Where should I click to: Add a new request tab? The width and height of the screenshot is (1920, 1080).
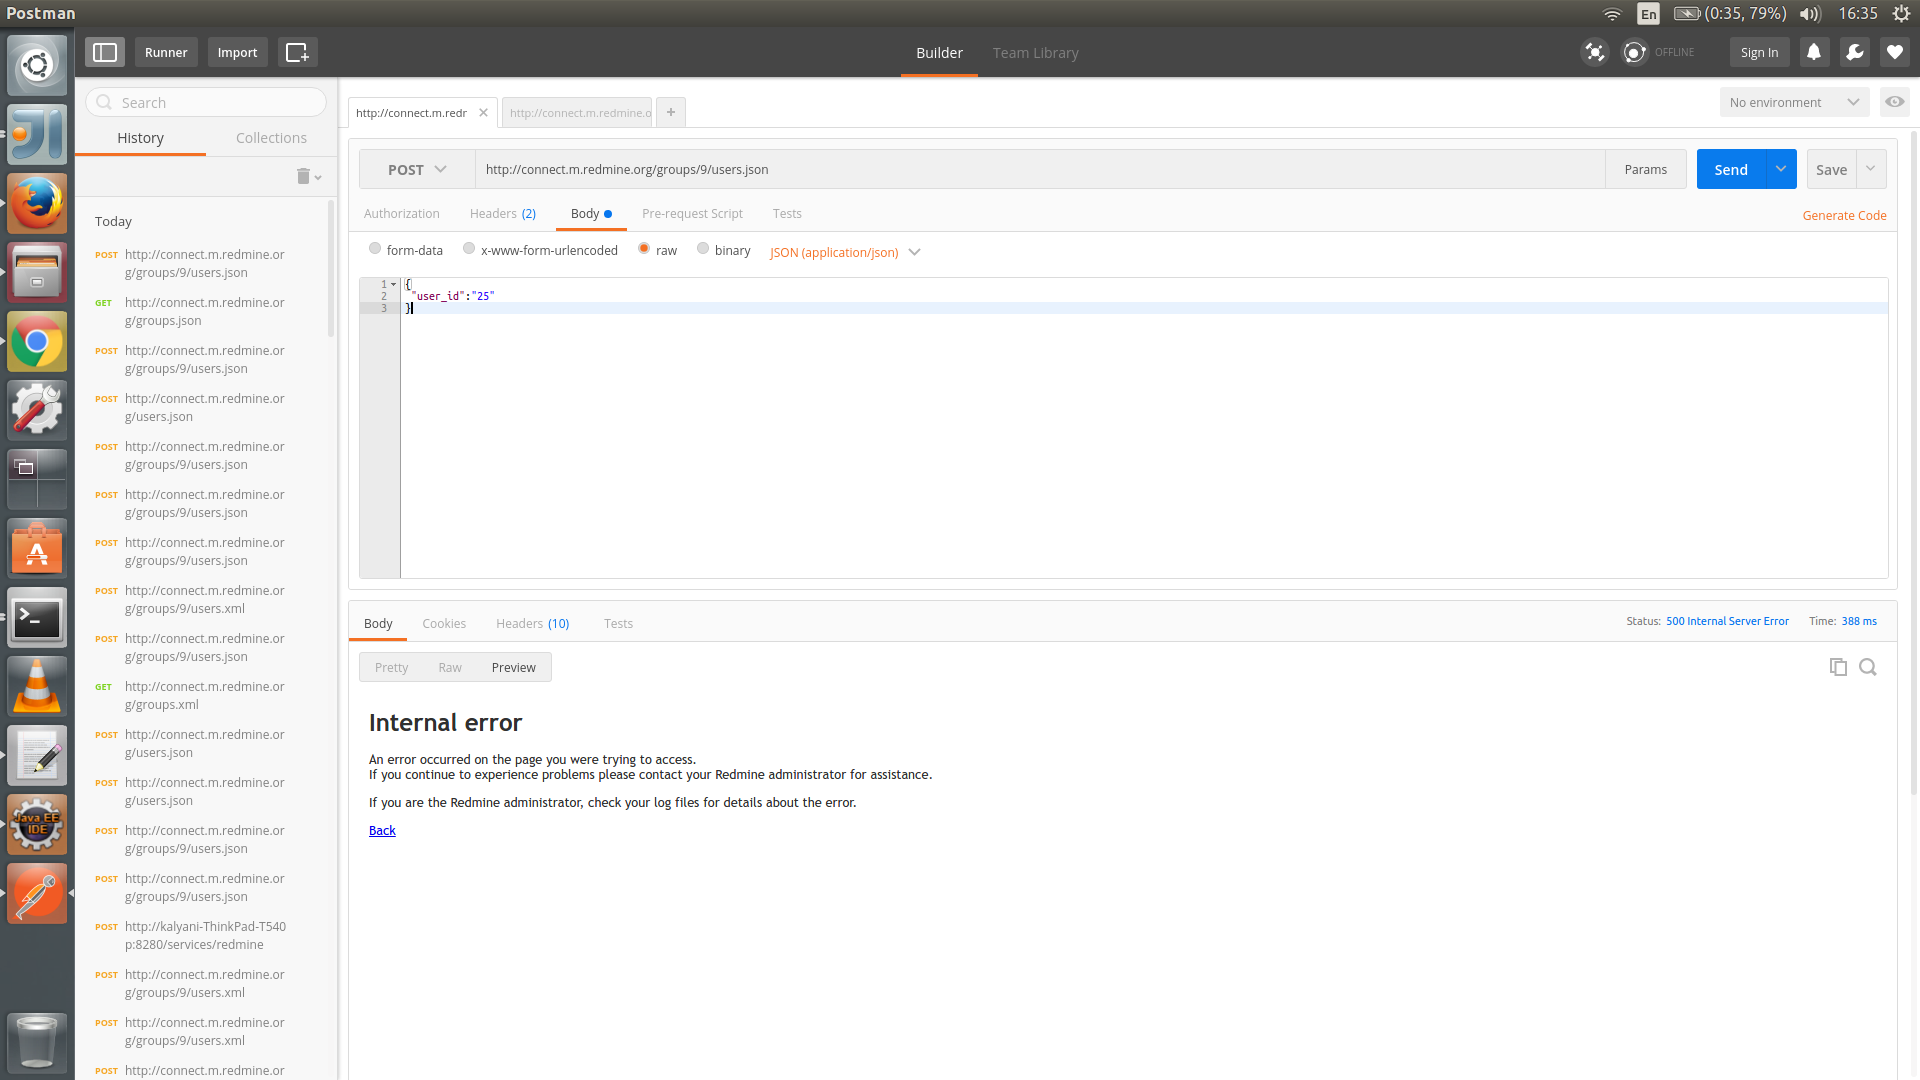click(x=671, y=112)
